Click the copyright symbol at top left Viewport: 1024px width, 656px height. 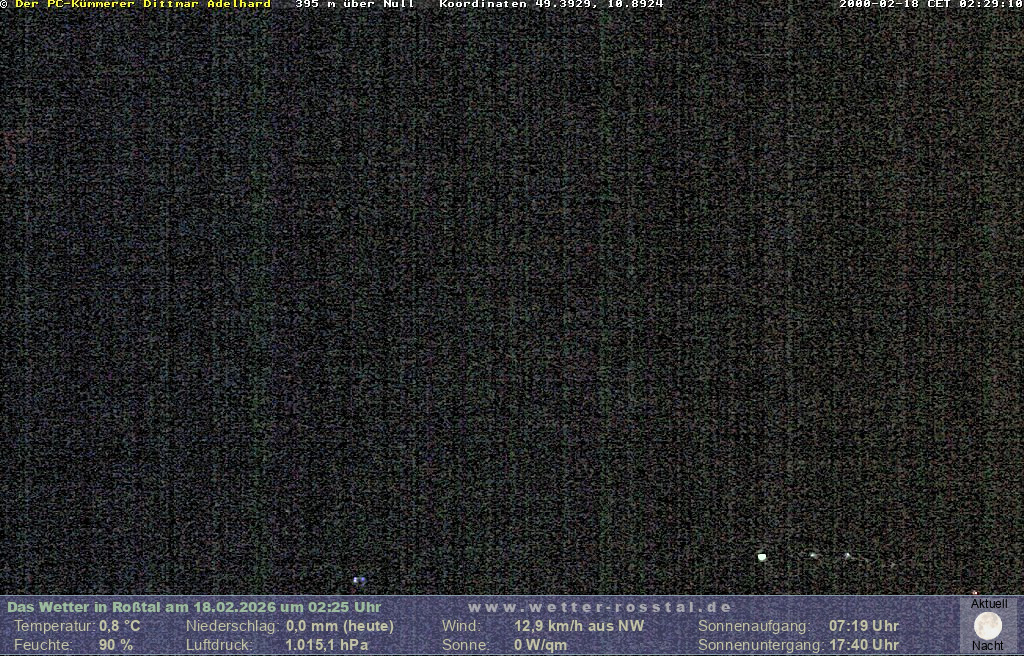4,4
